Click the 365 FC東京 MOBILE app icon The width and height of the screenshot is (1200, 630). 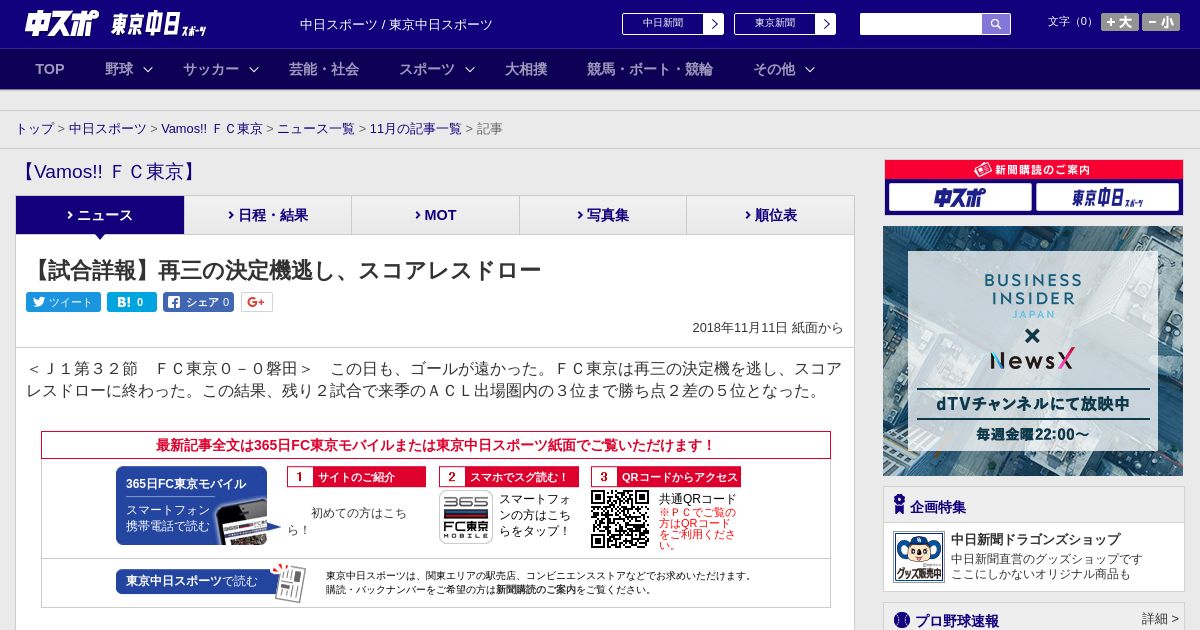[x=466, y=516]
